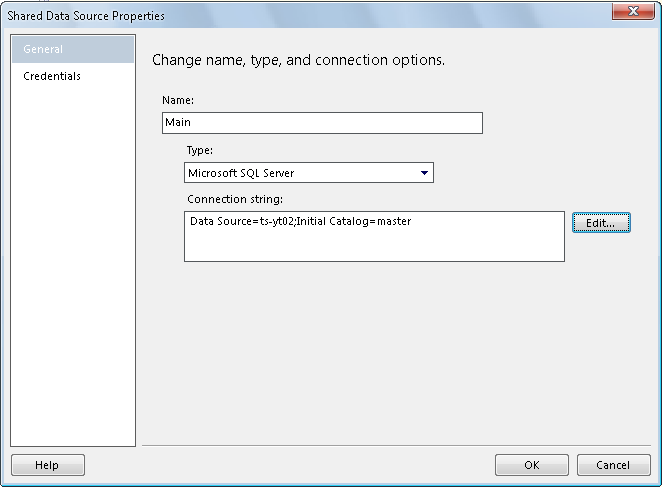This screenshot has height=487, width=662.
Task: Click the Name field containing Main
Action: click(x=322, y=123)
